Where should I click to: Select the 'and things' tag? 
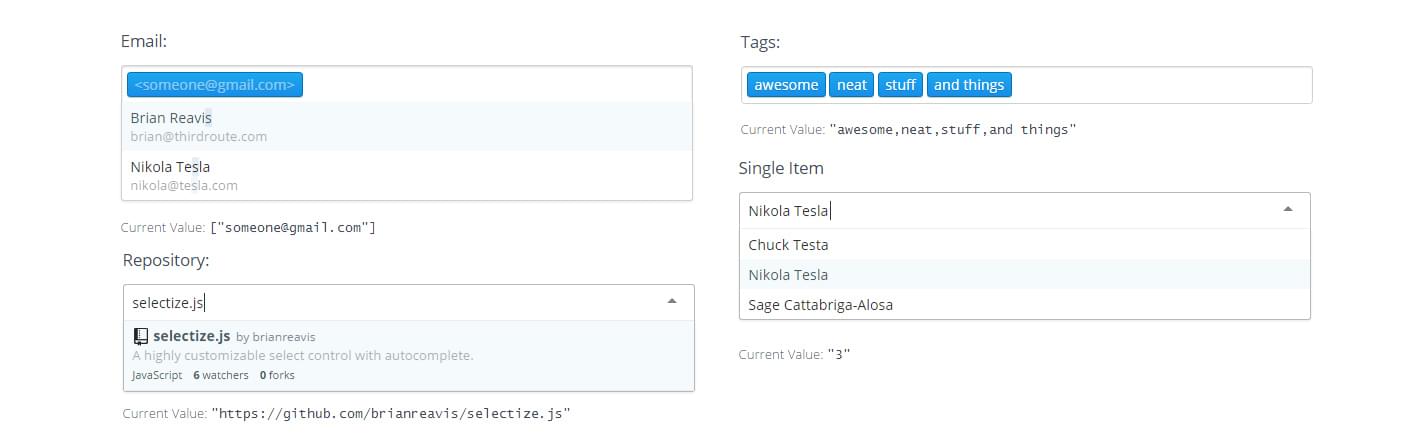(x=968, y=85)
